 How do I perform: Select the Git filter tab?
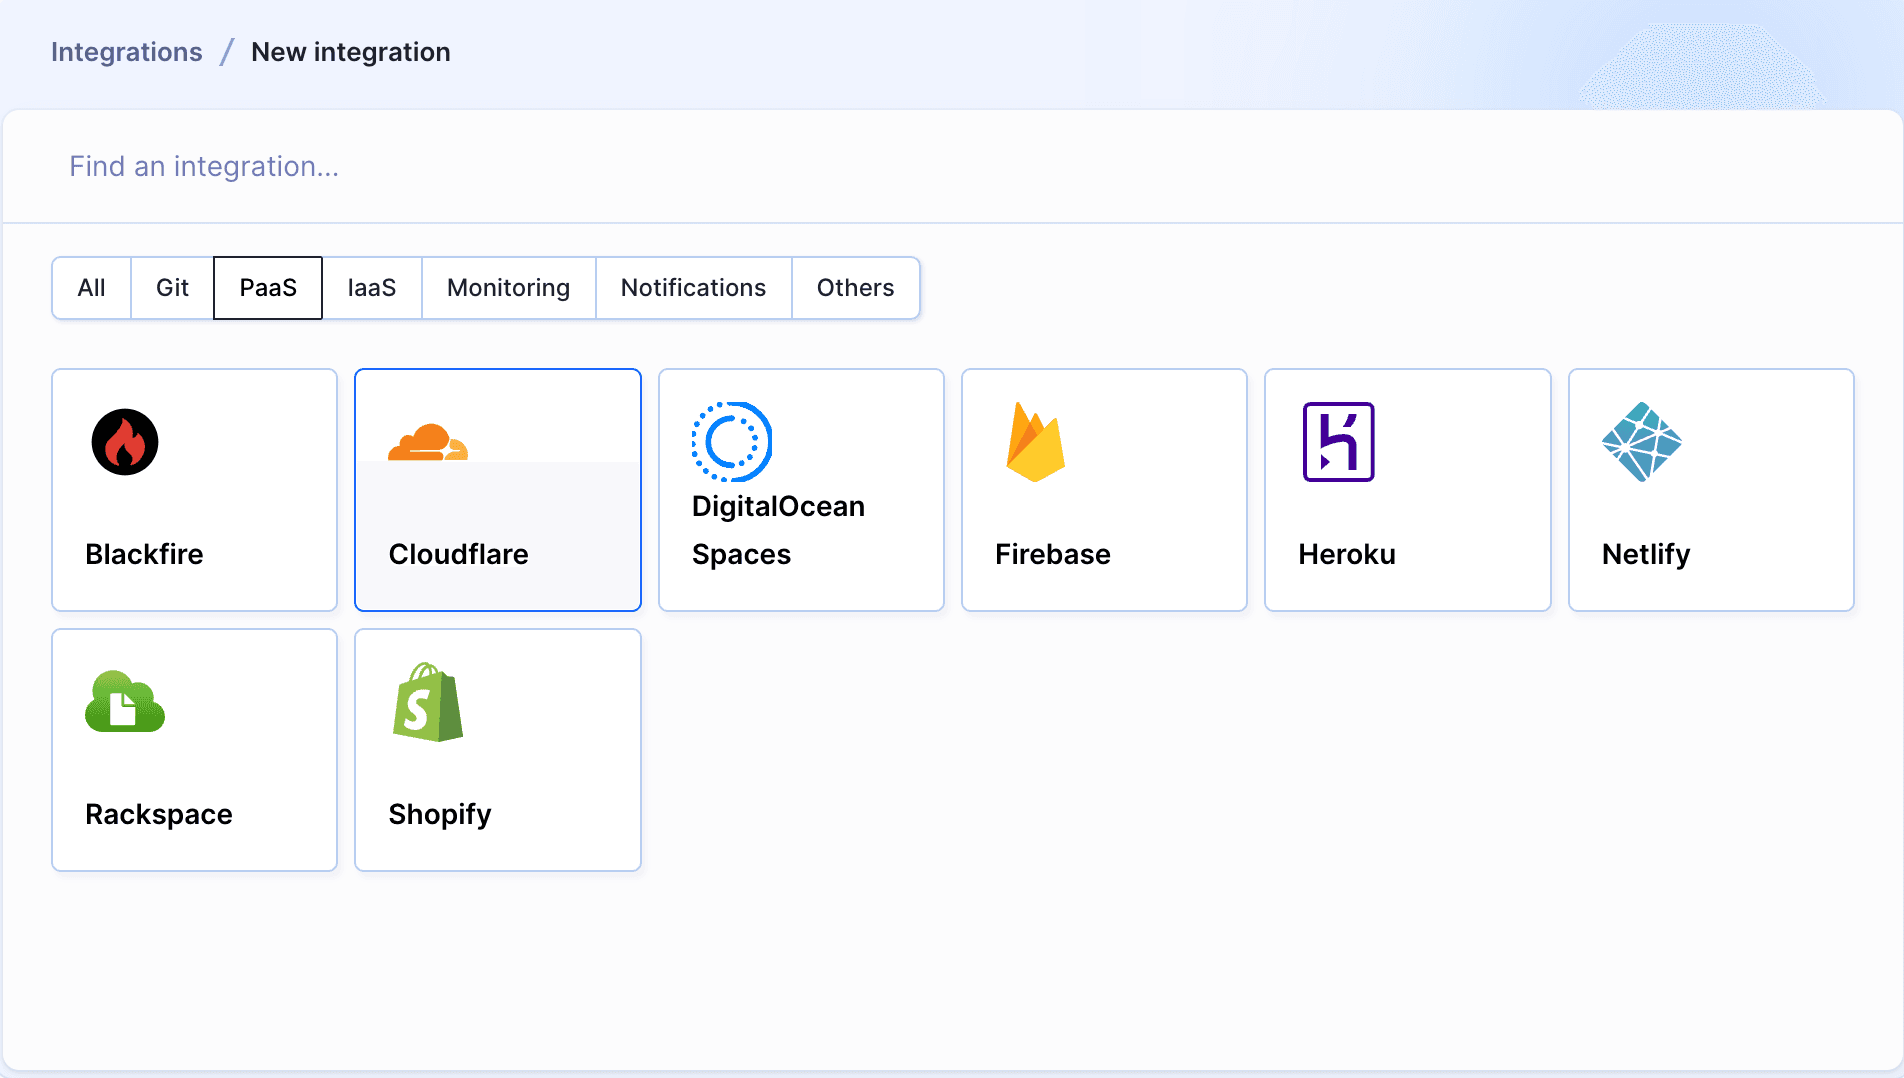(x=172, y=288)
